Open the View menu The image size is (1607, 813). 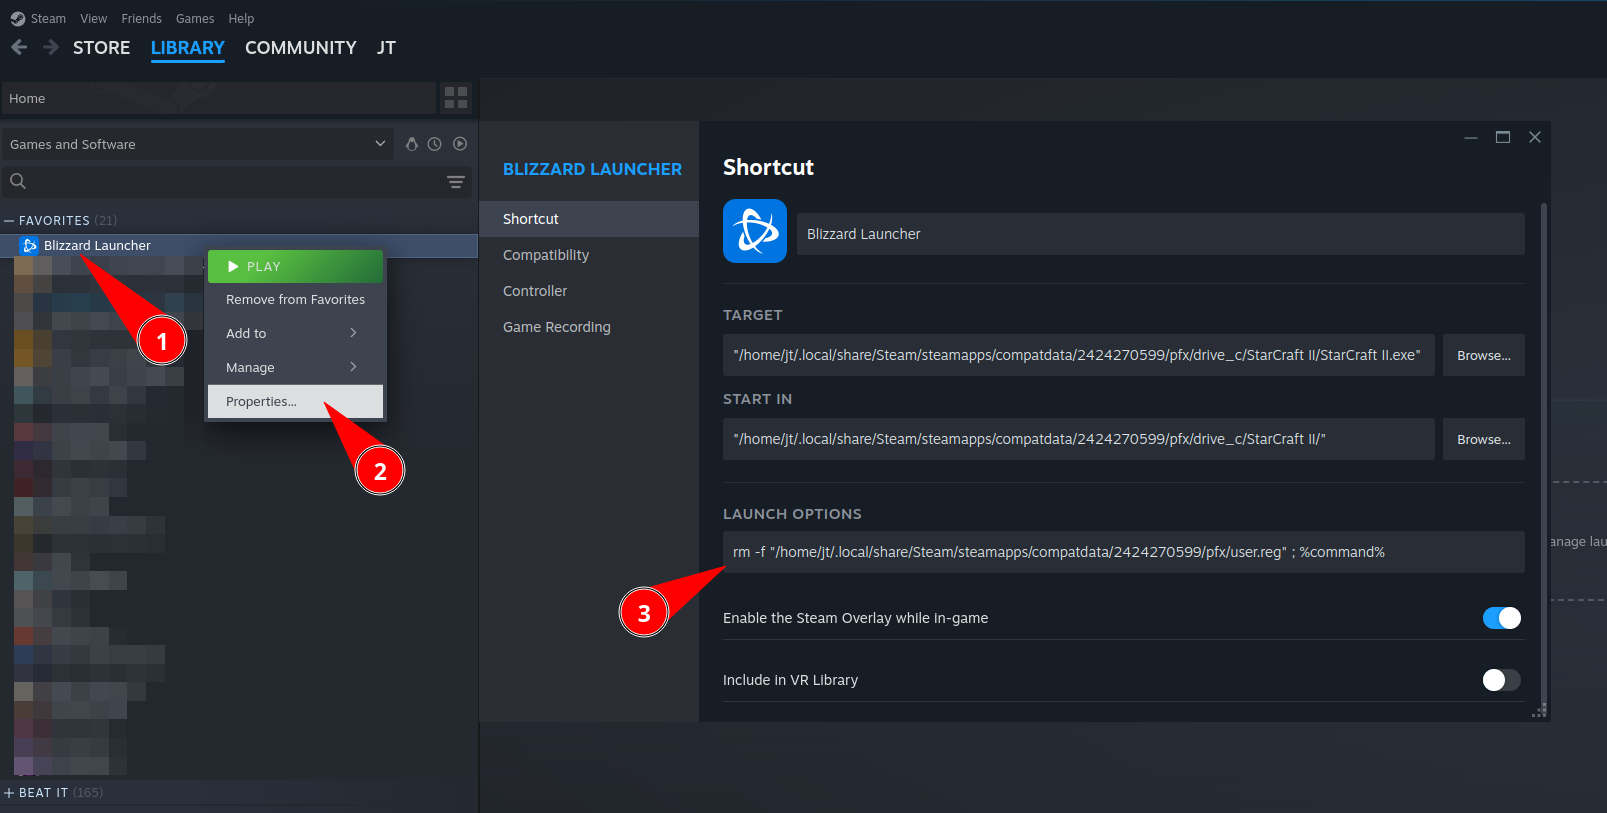94,18
